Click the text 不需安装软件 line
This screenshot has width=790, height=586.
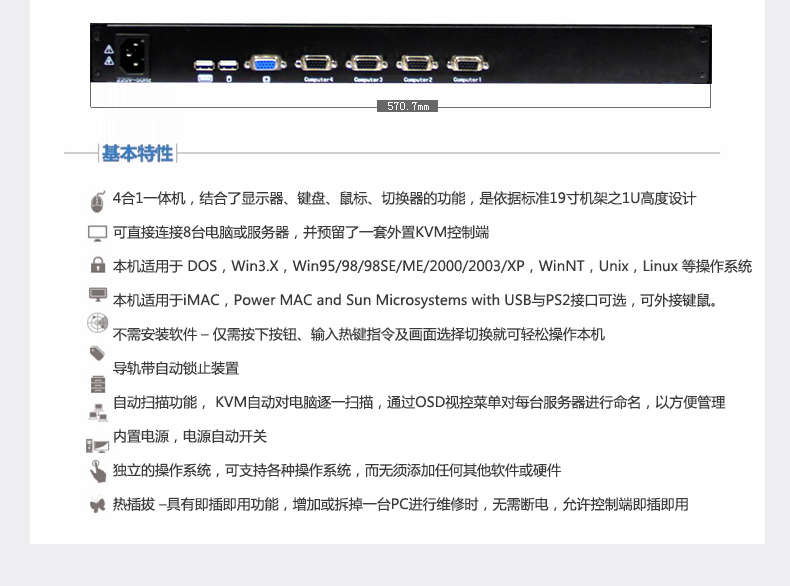[358, 334]
